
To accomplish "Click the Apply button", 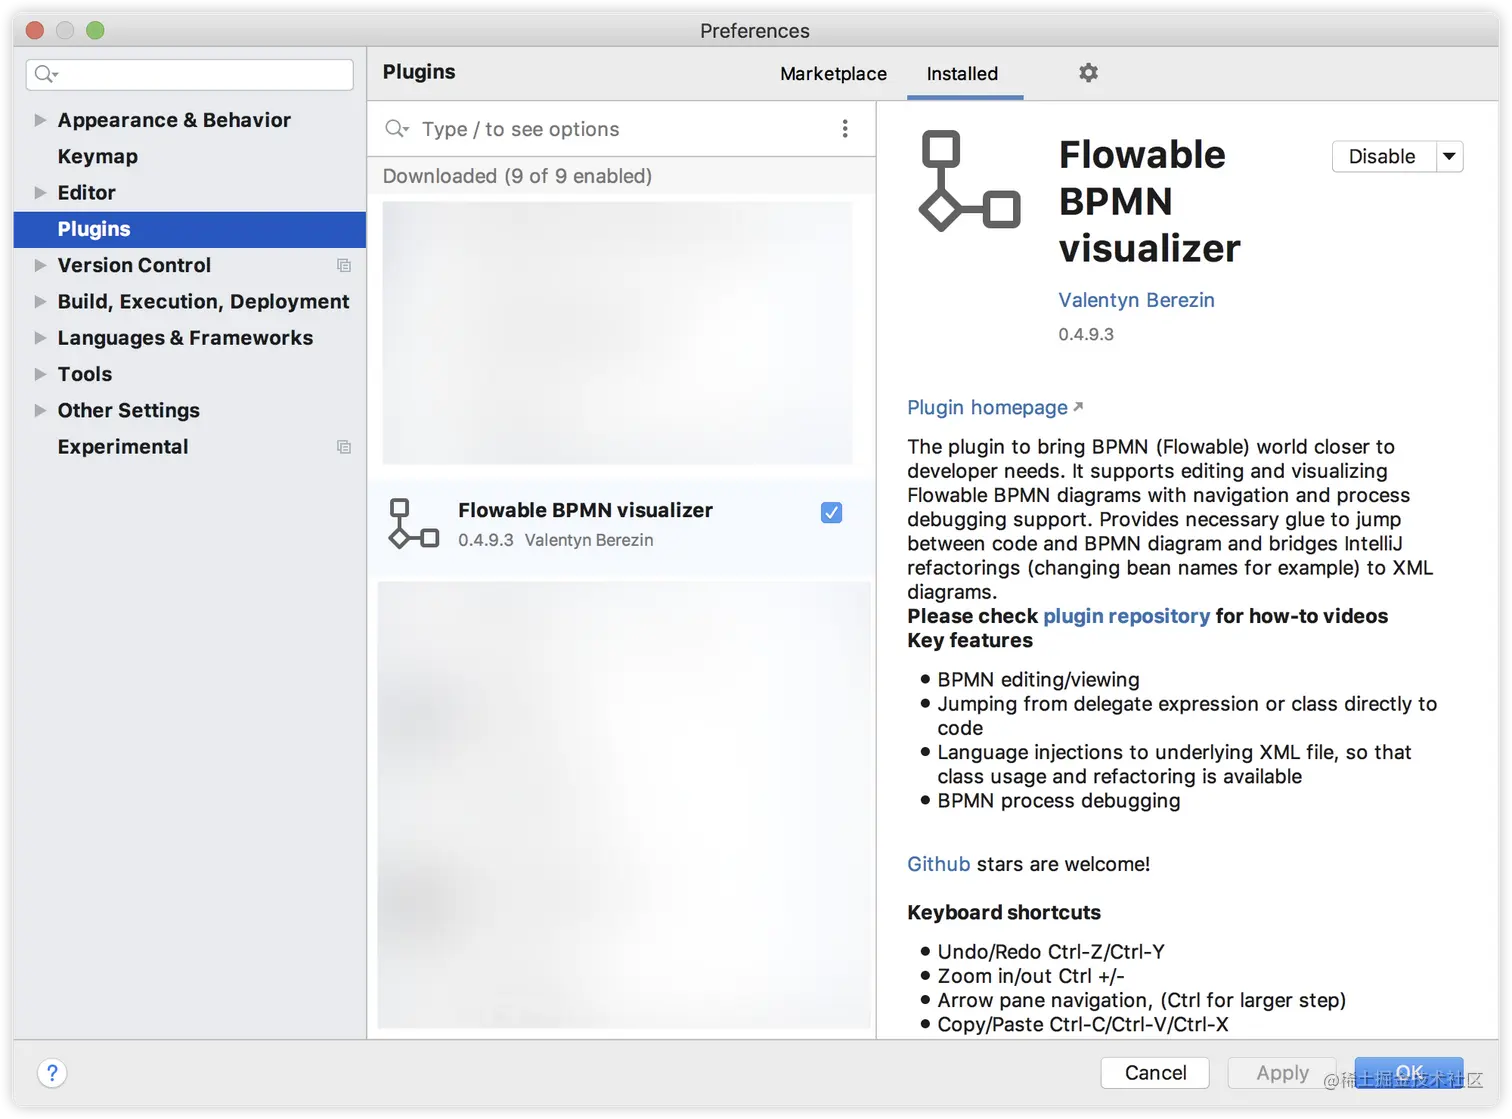I will pyautogui.click(x=1281, y=1072).
